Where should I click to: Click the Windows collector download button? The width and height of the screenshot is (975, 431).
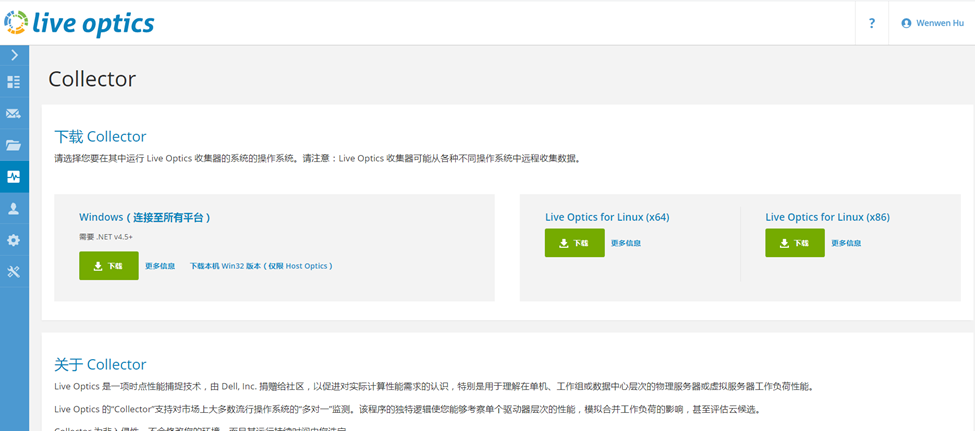(x=109, y=266)
